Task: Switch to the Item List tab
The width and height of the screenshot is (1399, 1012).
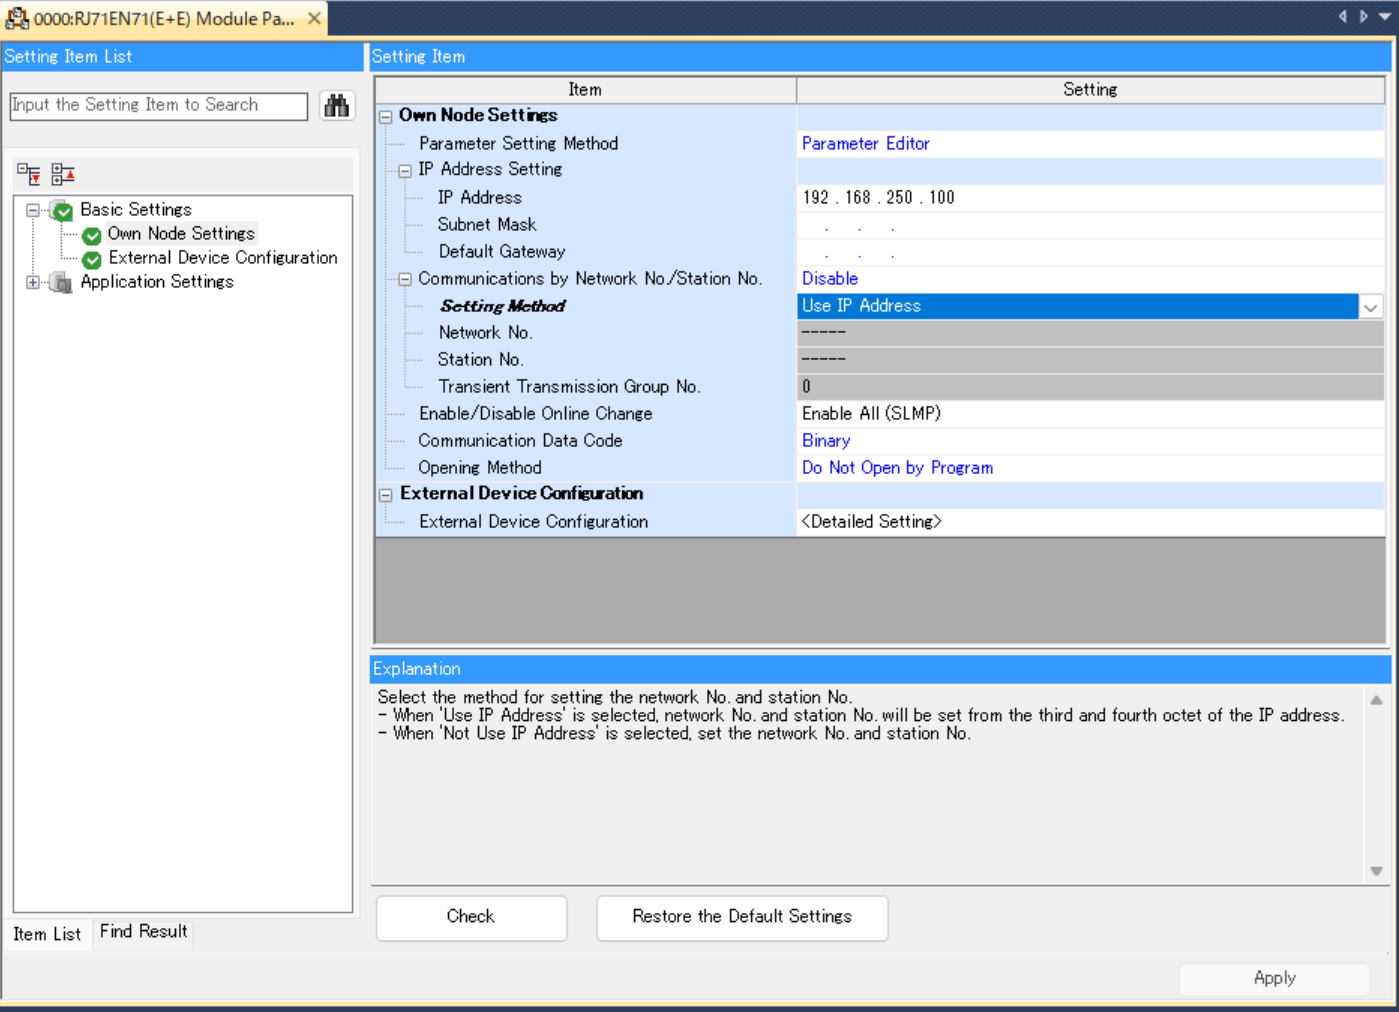Action: pyautogui.click(x=47, y=934)
